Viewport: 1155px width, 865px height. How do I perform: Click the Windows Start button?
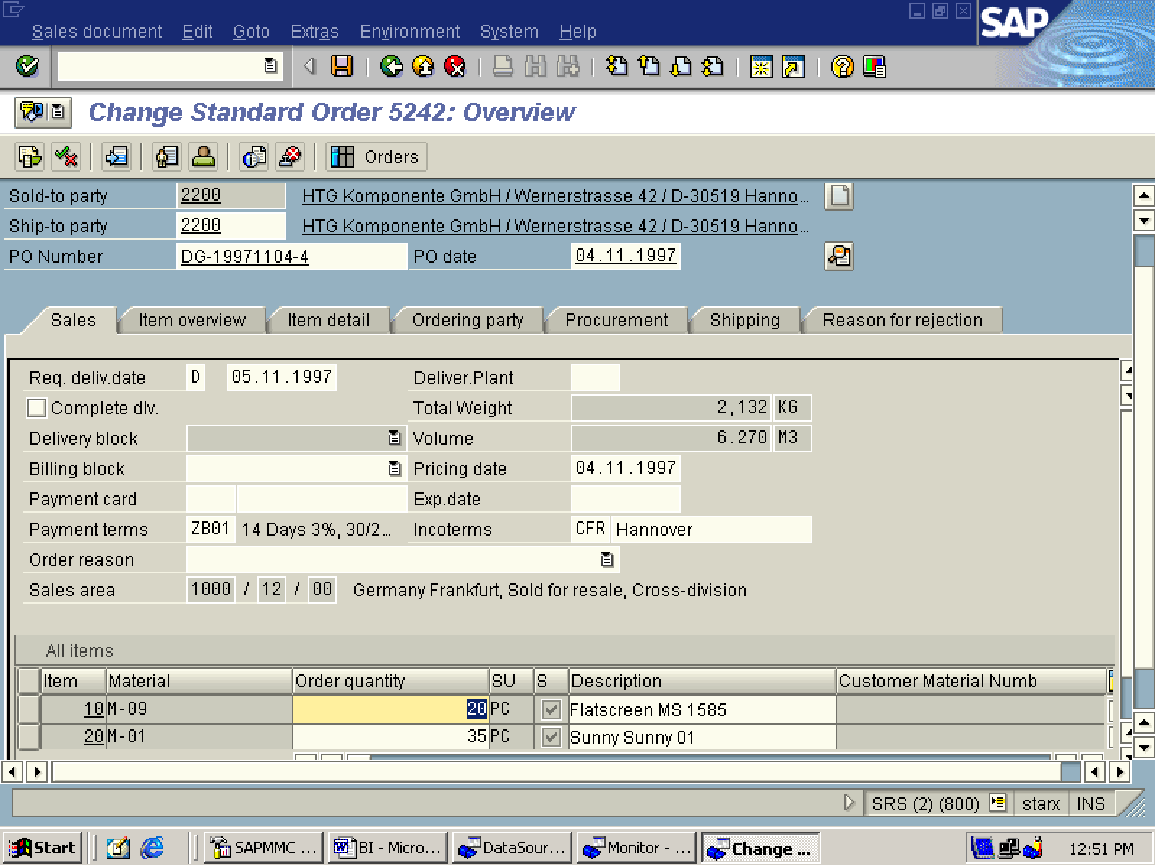(42, 848)
